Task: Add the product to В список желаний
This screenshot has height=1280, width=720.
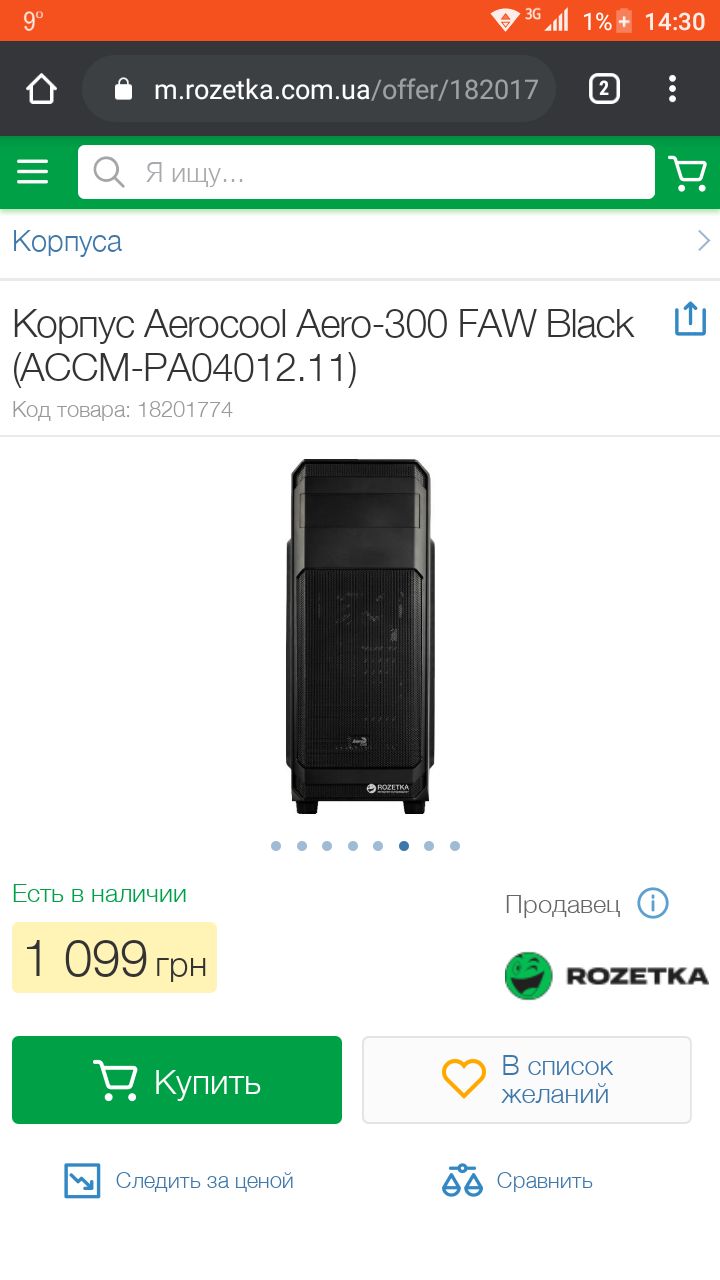Action: 527,1080
